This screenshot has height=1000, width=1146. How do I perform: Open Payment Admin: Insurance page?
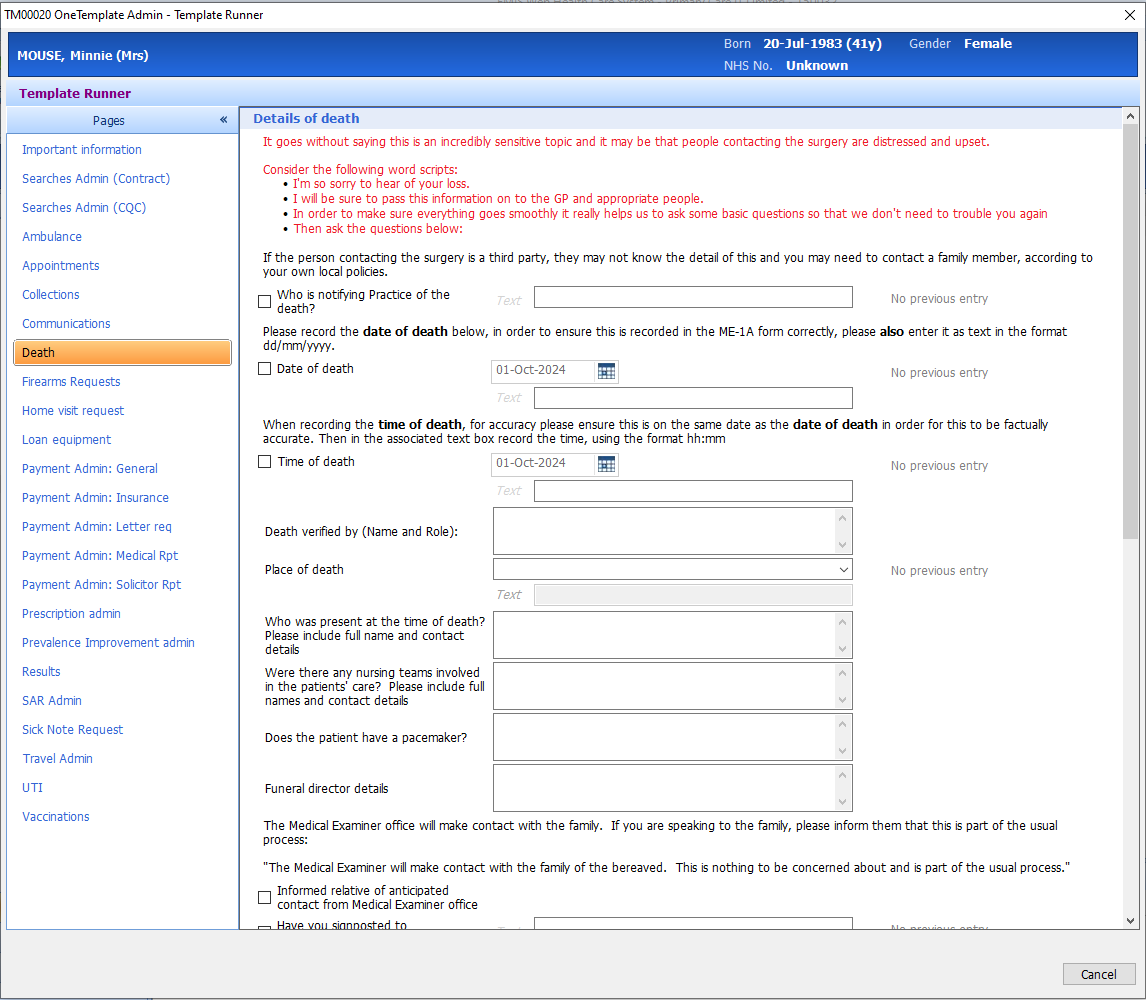[x=95, y=498]
